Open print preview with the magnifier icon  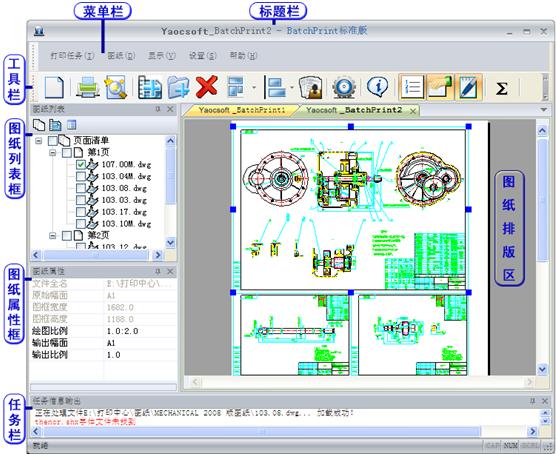[x=115, y=87]
